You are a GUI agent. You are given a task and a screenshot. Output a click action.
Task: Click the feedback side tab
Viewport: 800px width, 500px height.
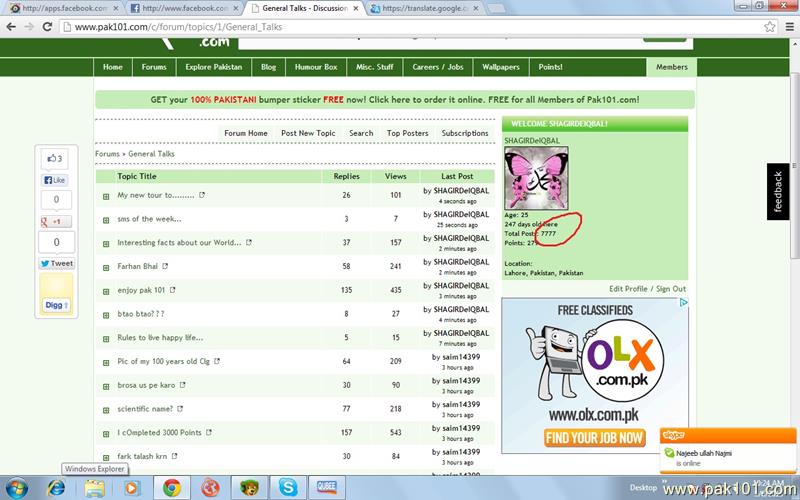click(778, 191)
